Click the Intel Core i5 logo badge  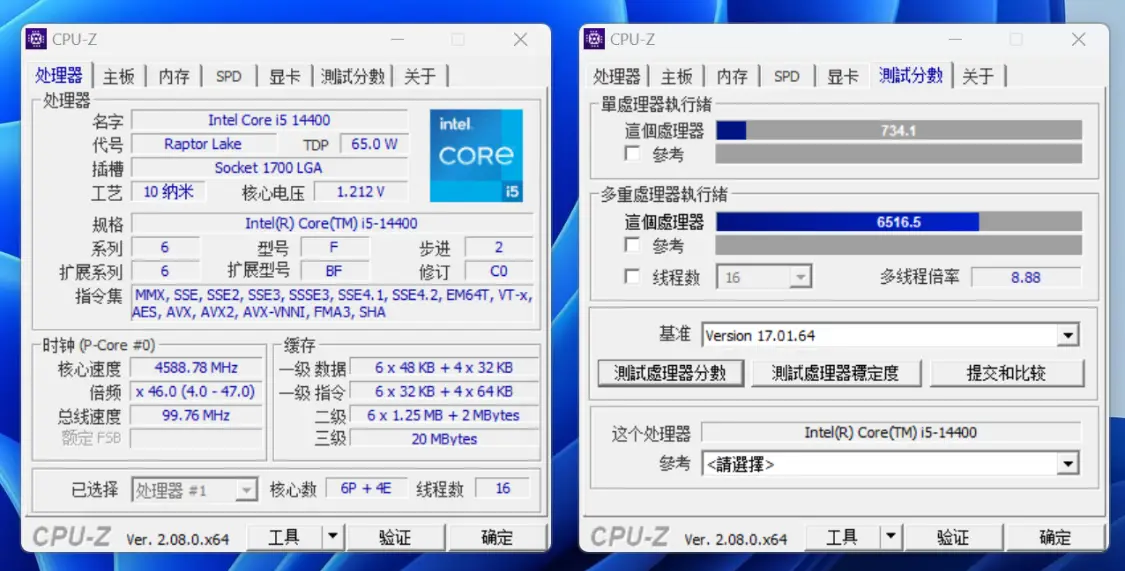click(476, 156)
